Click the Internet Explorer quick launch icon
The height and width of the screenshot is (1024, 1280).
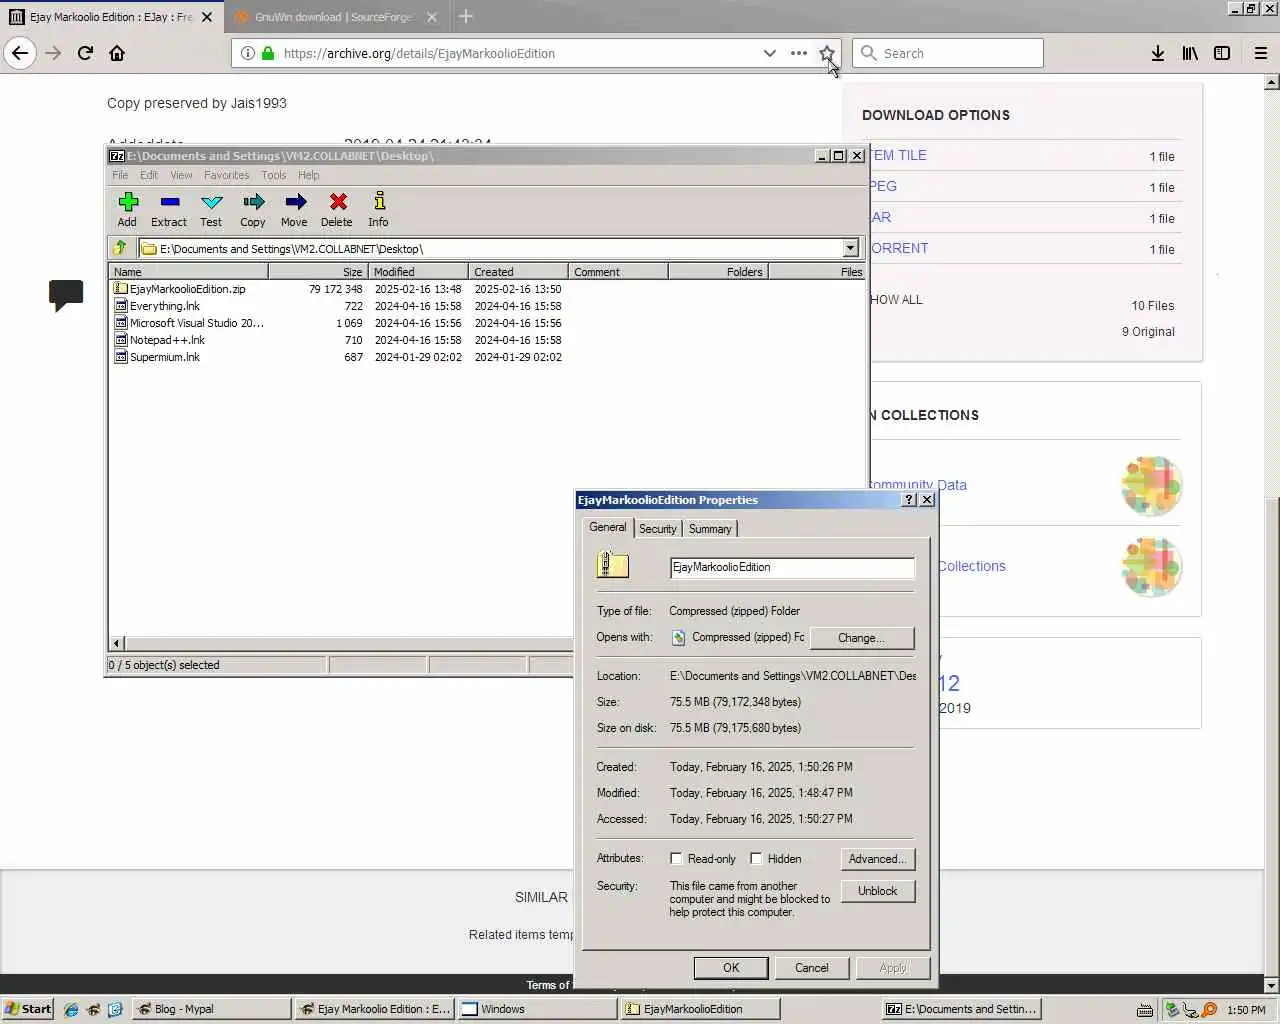71,1009
